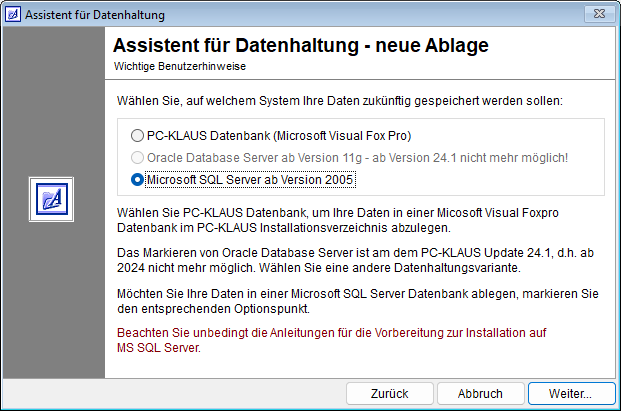This screenshot has height=411, width=621.
Task: Proceed with the Weiter... button
Action: tap(571, 394)
